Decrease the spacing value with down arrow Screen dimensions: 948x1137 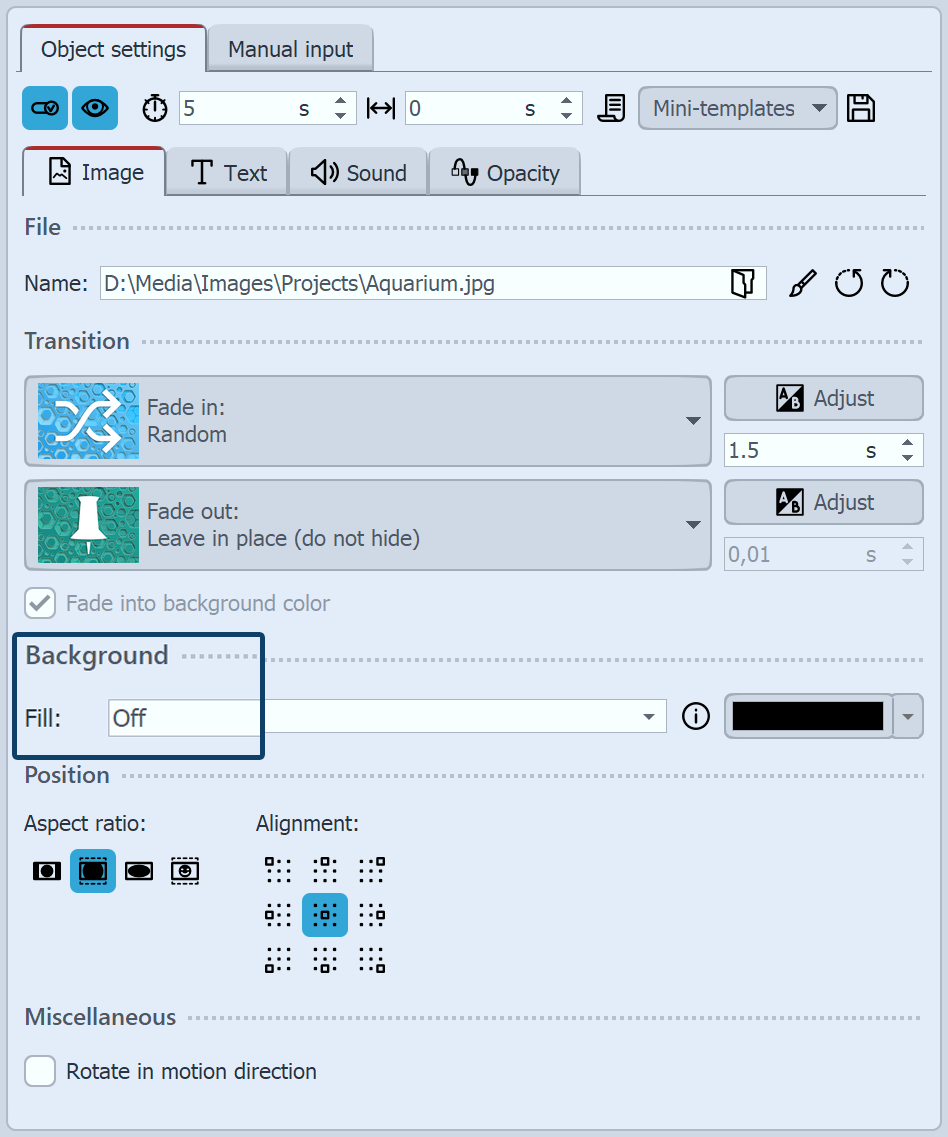pos(566,116)
